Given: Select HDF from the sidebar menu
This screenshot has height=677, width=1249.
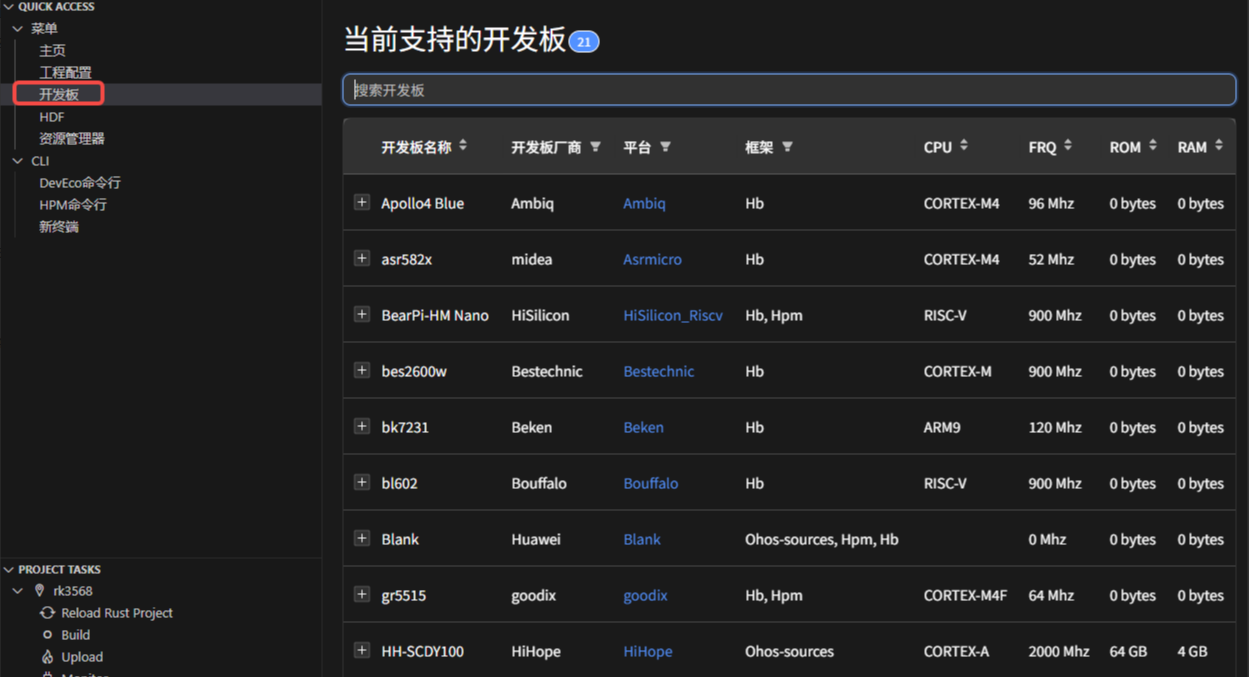Looking at the screenshot, I should tap(52, 117).
